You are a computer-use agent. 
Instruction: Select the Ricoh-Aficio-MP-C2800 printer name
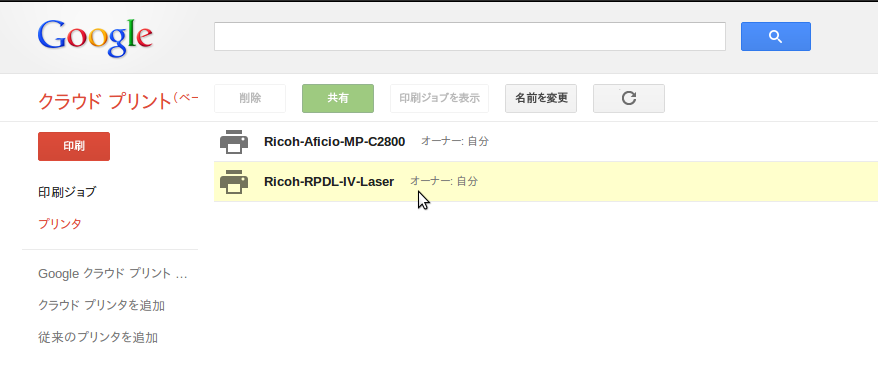click(334, 142)
